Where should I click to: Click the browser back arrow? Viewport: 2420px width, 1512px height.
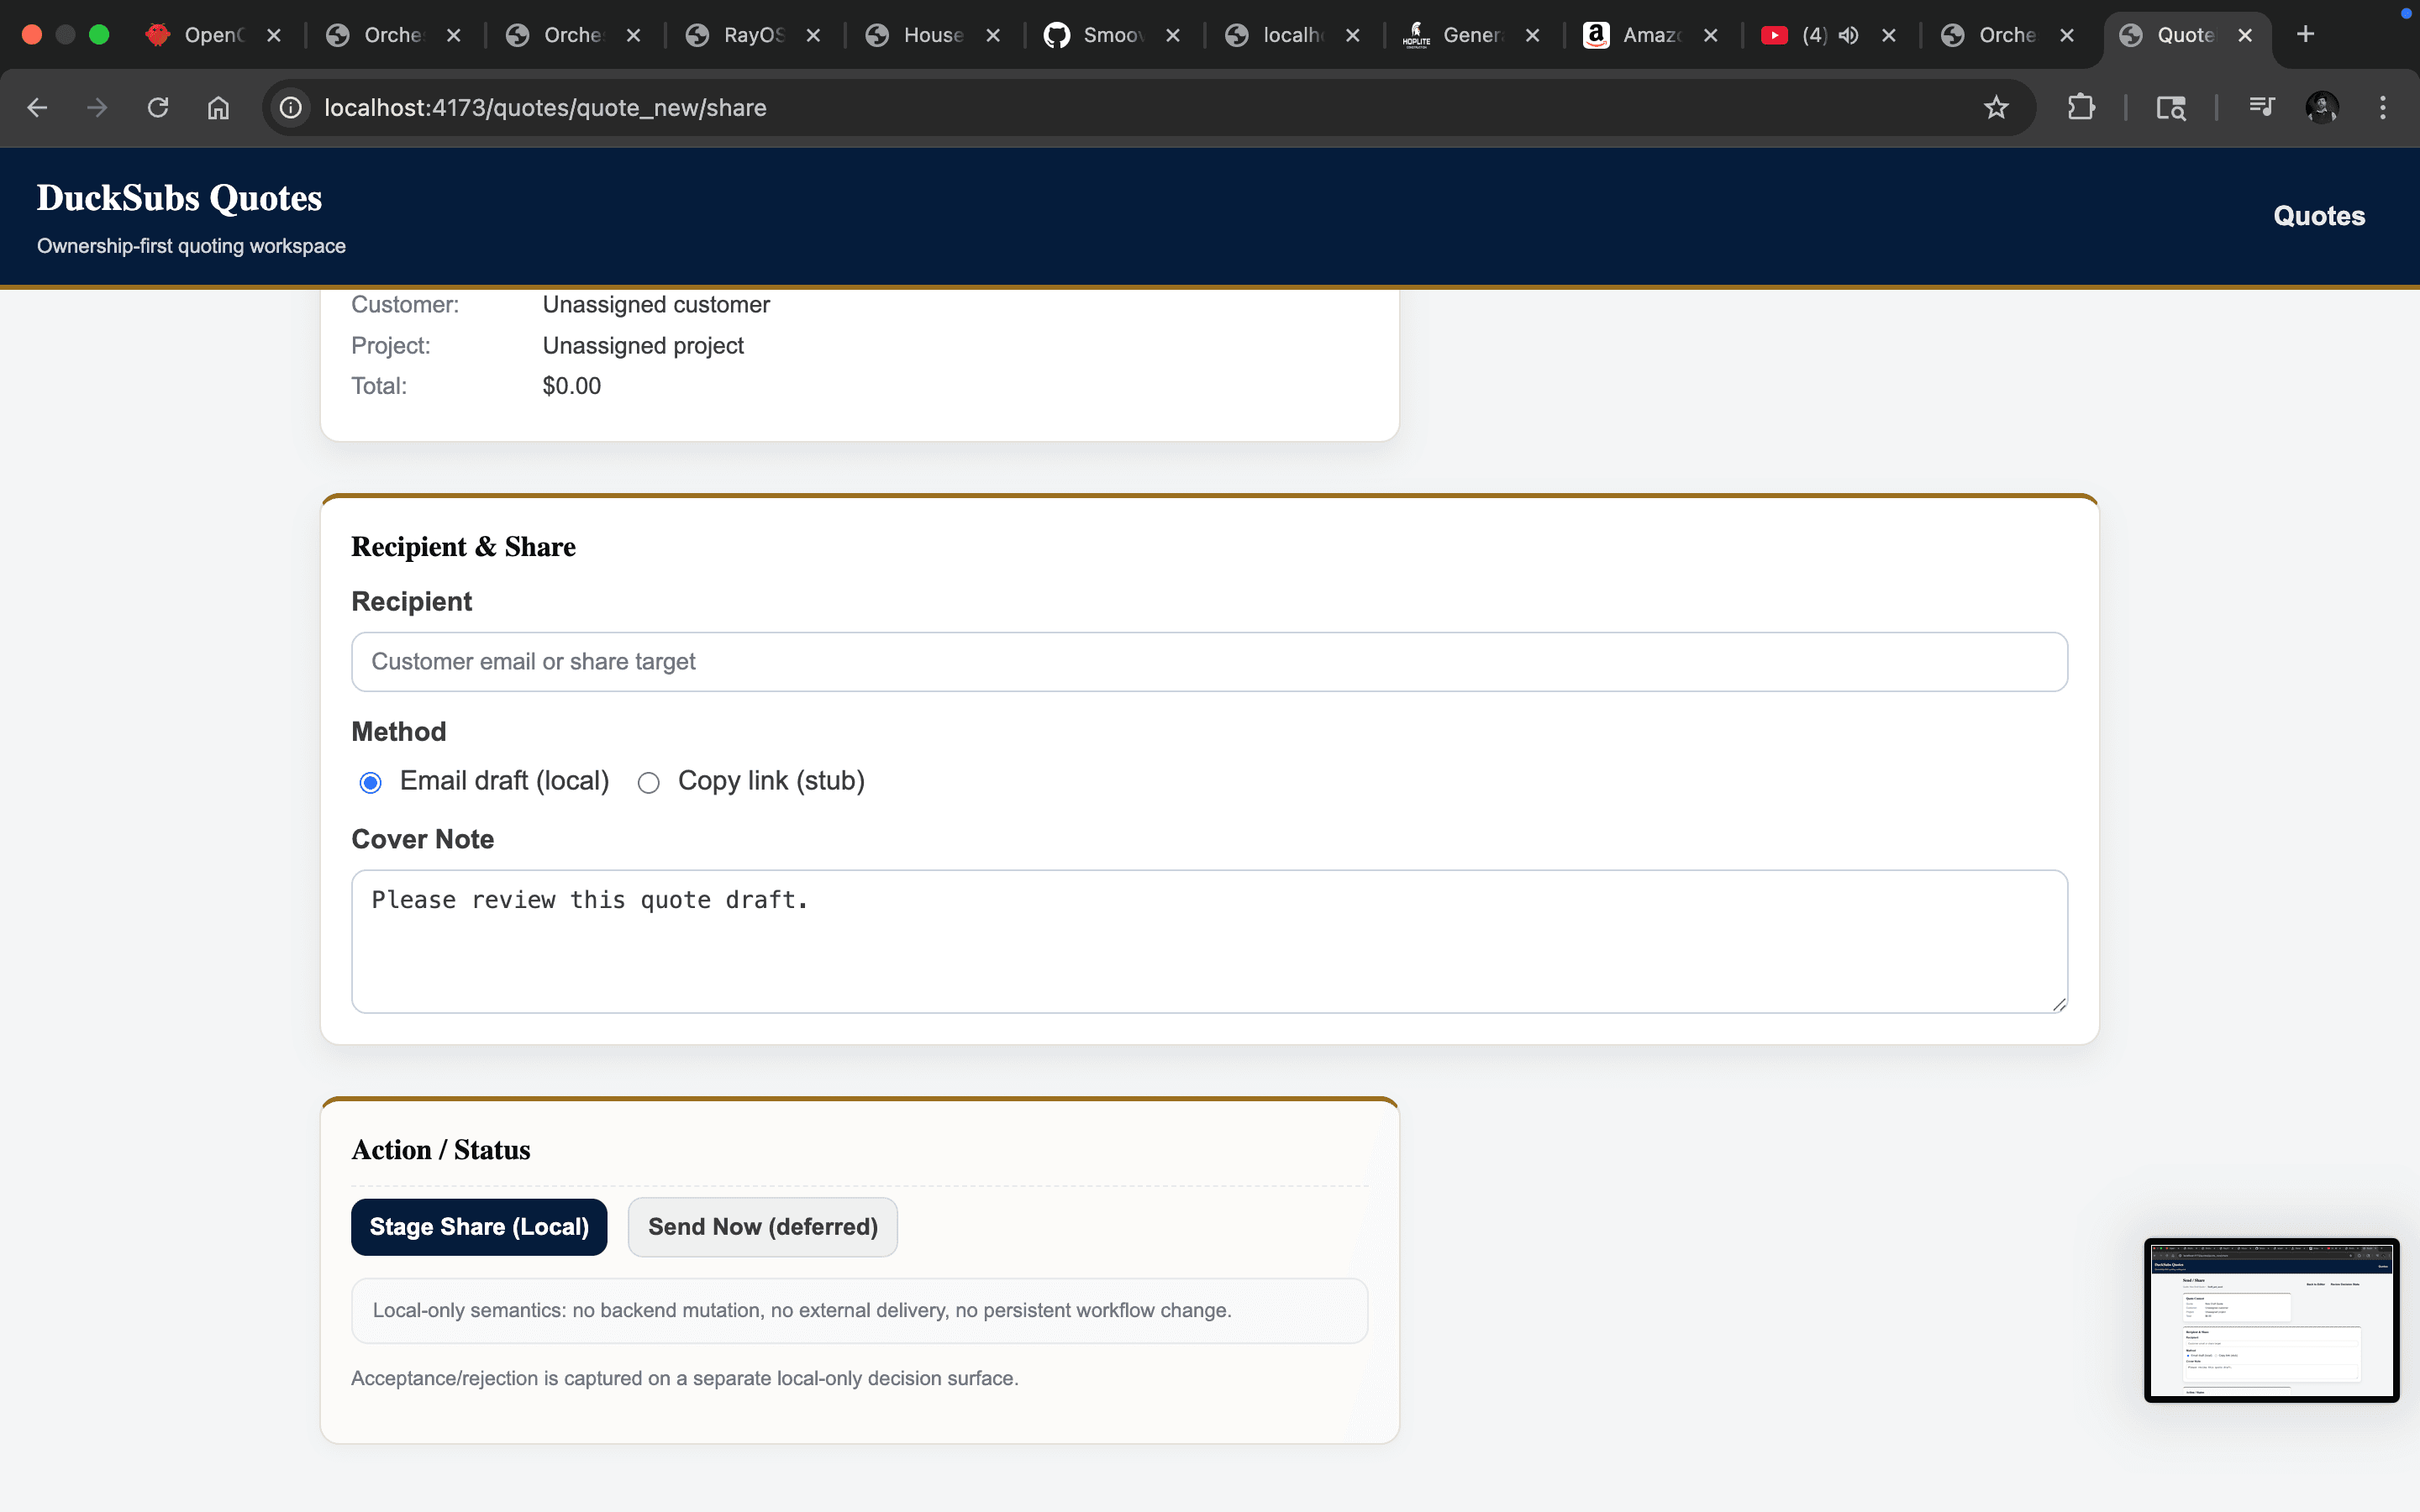(38, 108)
